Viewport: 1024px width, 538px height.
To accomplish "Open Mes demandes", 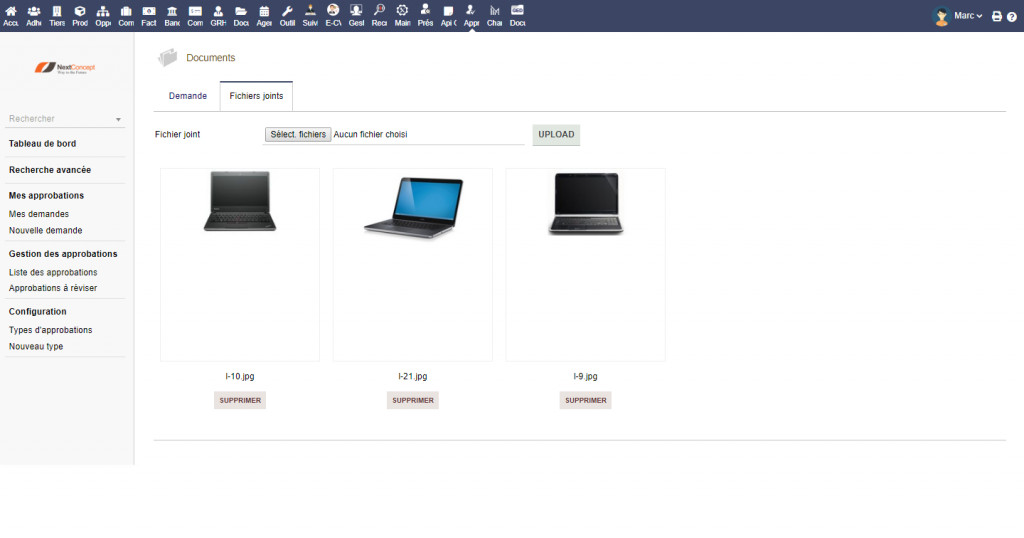I will pos(39,214).
